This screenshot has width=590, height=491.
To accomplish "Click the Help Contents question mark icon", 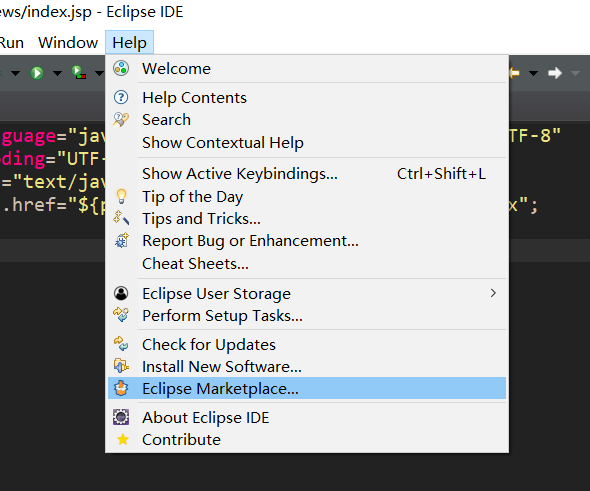I will tap(121, 97).
